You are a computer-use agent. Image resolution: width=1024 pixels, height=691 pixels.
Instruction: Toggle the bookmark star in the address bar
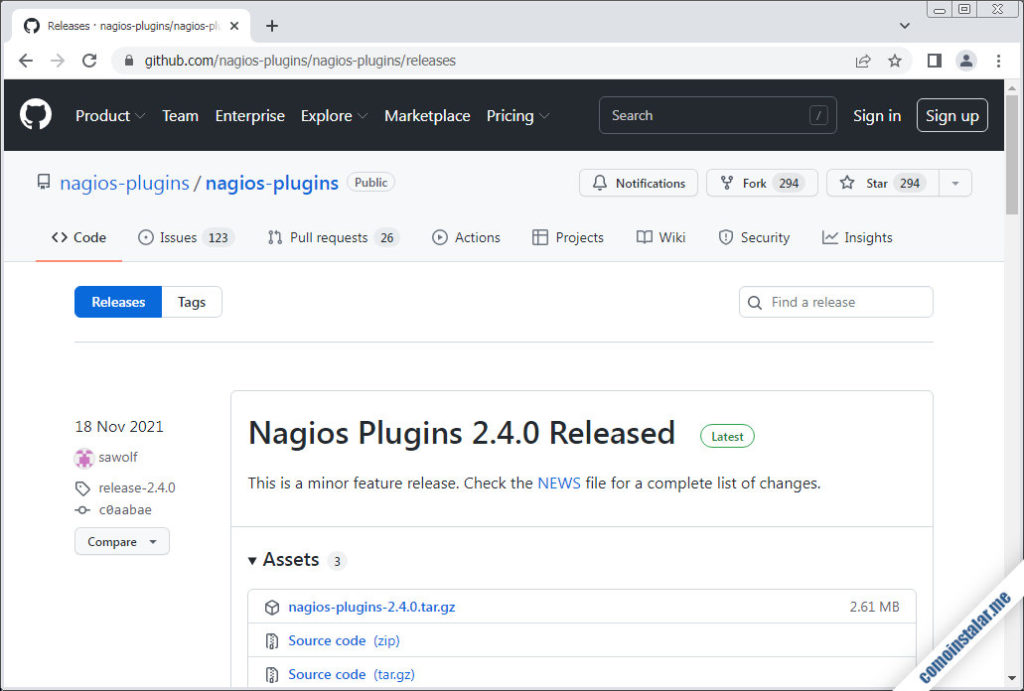point(895,60)
